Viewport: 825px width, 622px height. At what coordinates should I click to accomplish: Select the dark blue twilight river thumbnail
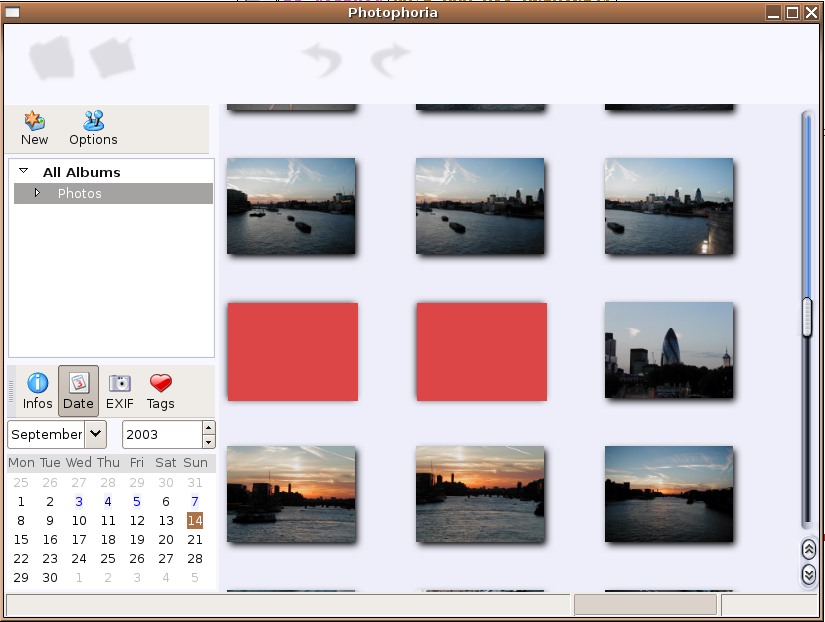pyautogui.click(x=669, y=494)
